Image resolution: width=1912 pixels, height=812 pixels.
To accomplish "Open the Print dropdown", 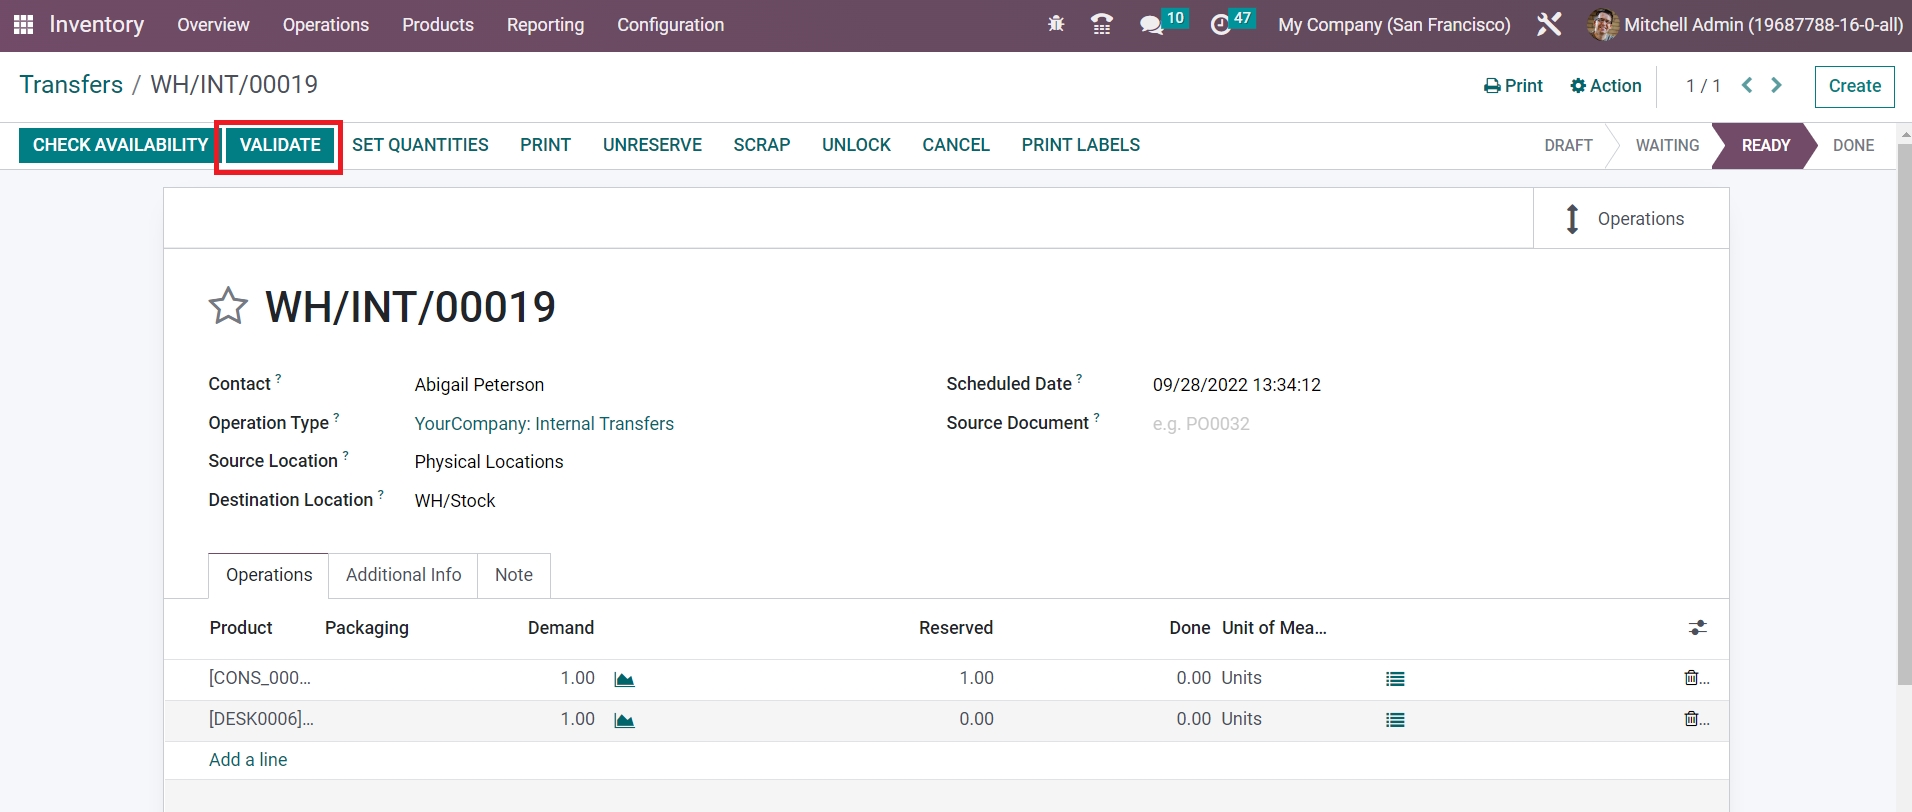I will (x=1513, y=86).
